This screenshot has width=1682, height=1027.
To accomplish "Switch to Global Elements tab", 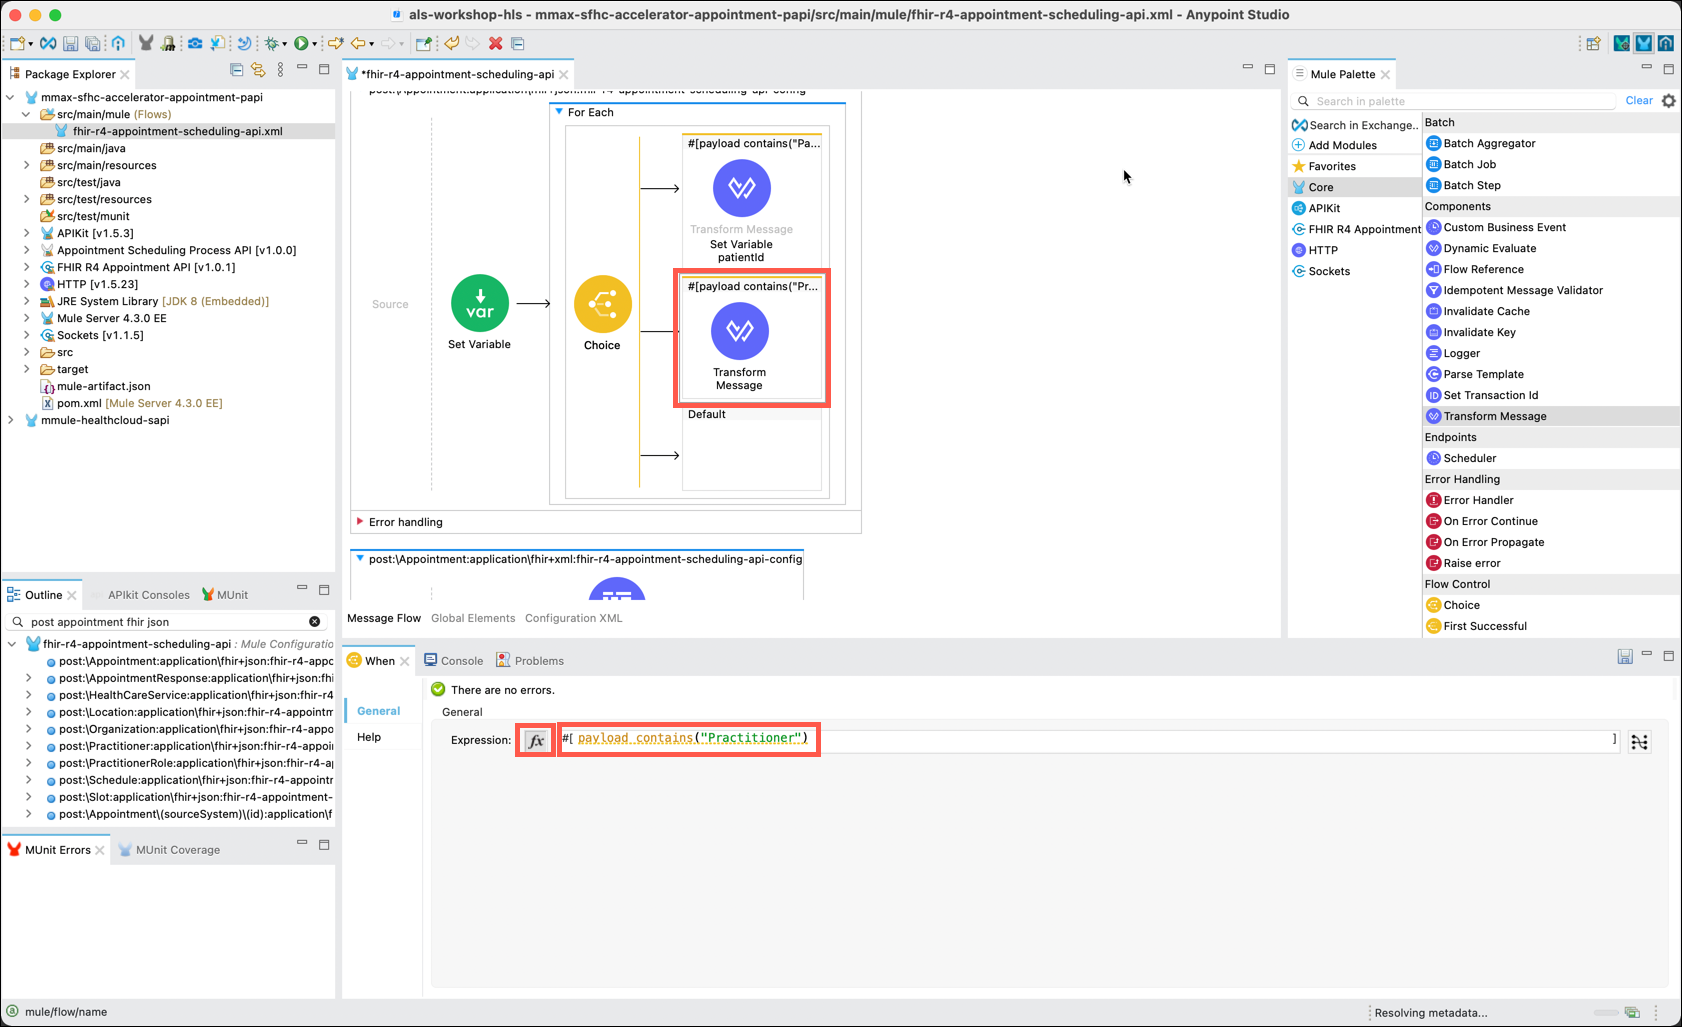I will 473,618.
